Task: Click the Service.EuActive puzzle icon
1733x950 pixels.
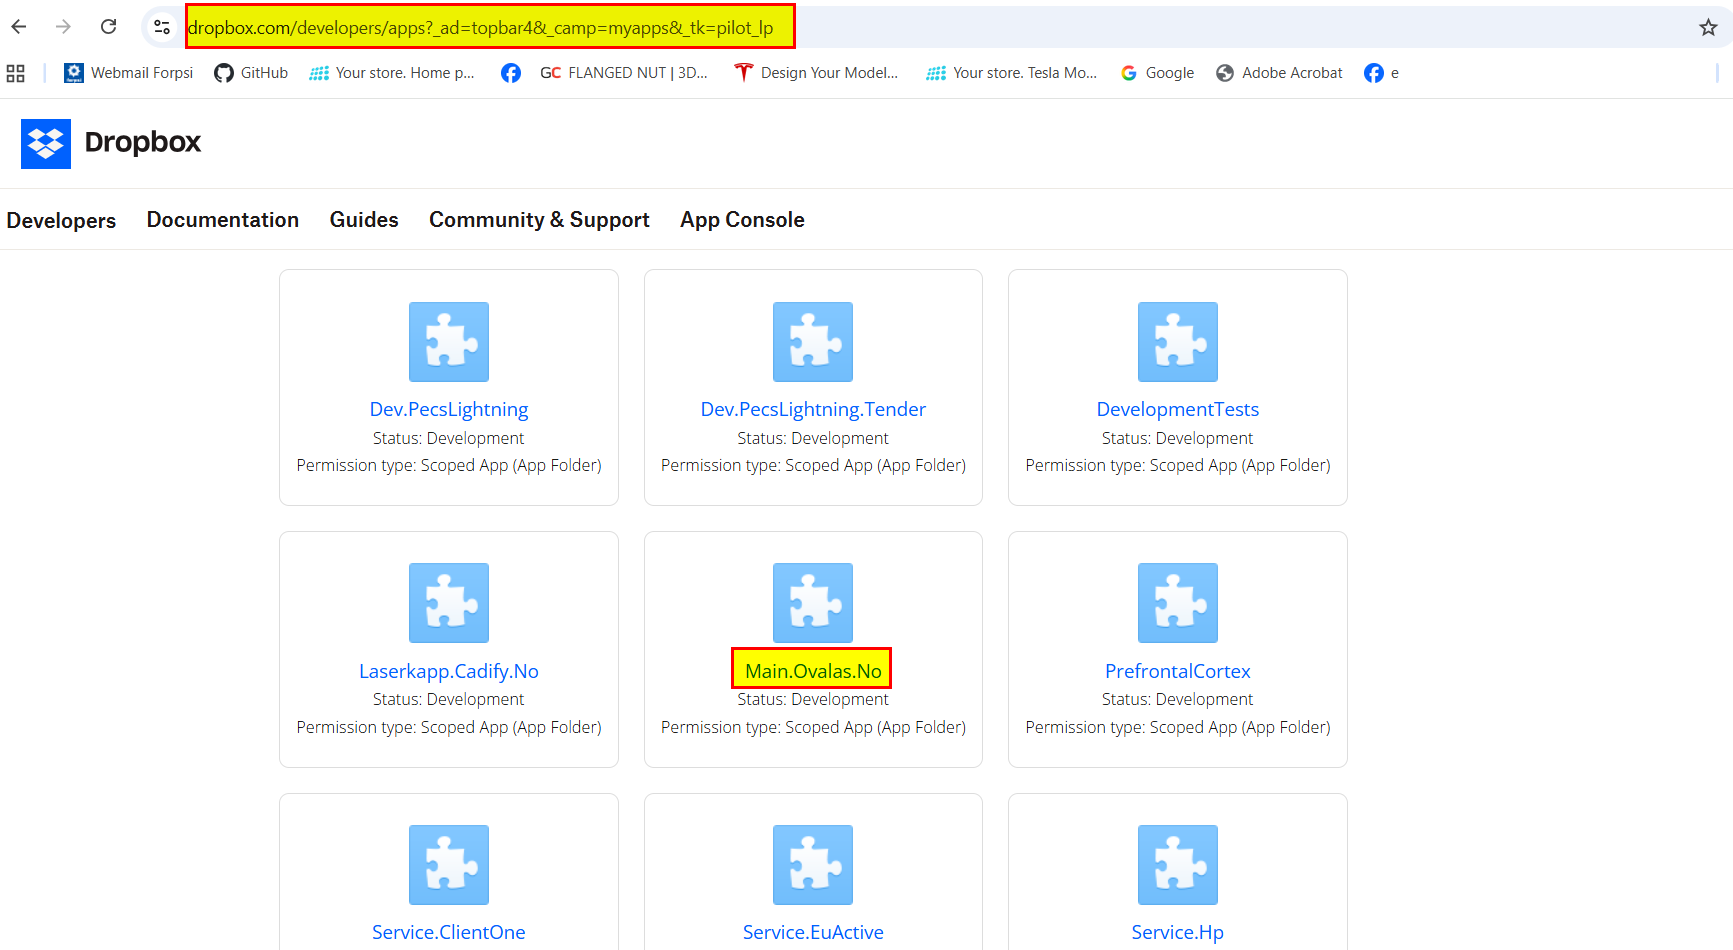Action: [x=813, y=865]
